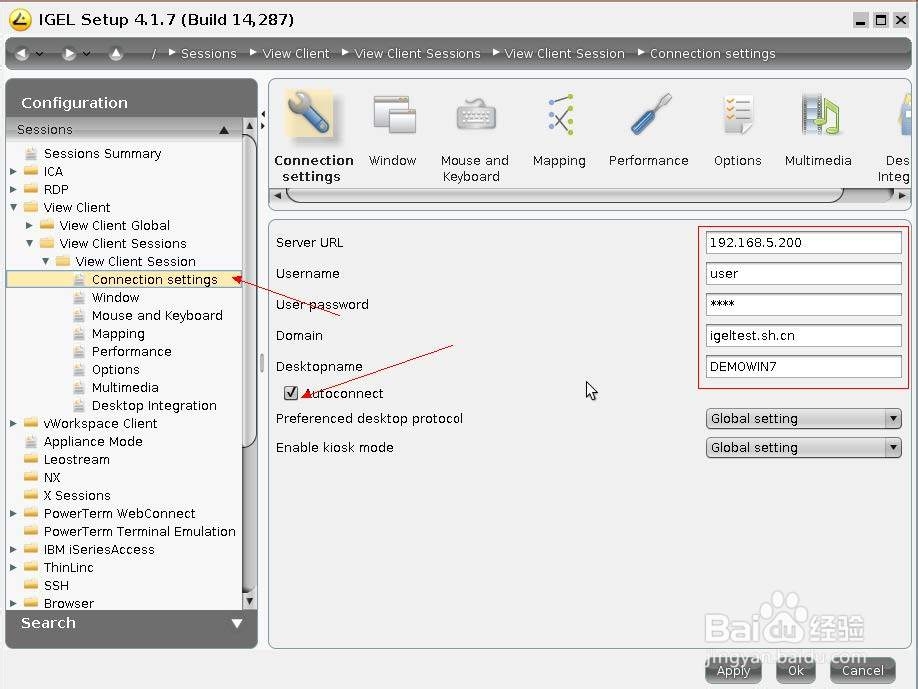
Task: Click the navigate forward arrow icon
Action: 69,54
